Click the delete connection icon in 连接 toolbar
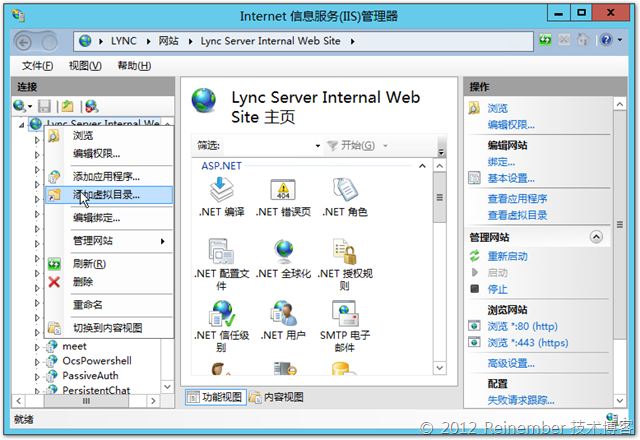Image resolution: width=640 pixels, height=440 pixels. tap(91, 107)
